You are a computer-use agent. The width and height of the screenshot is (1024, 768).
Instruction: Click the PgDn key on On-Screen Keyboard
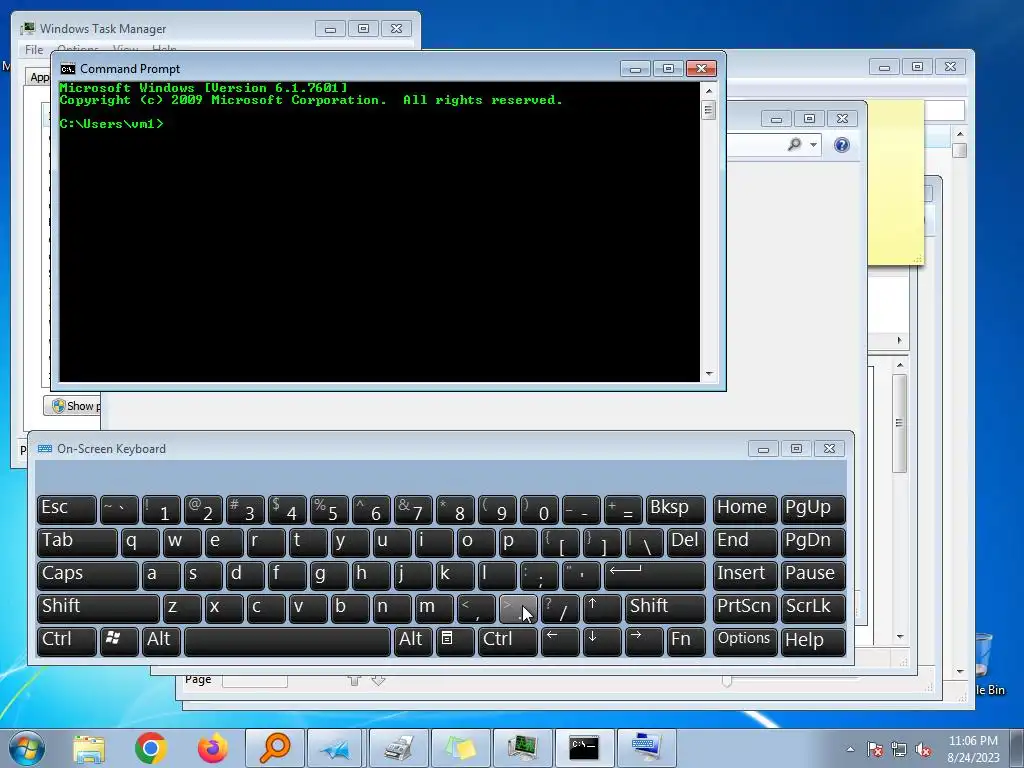pyautogui.click(x=813, y=542)
